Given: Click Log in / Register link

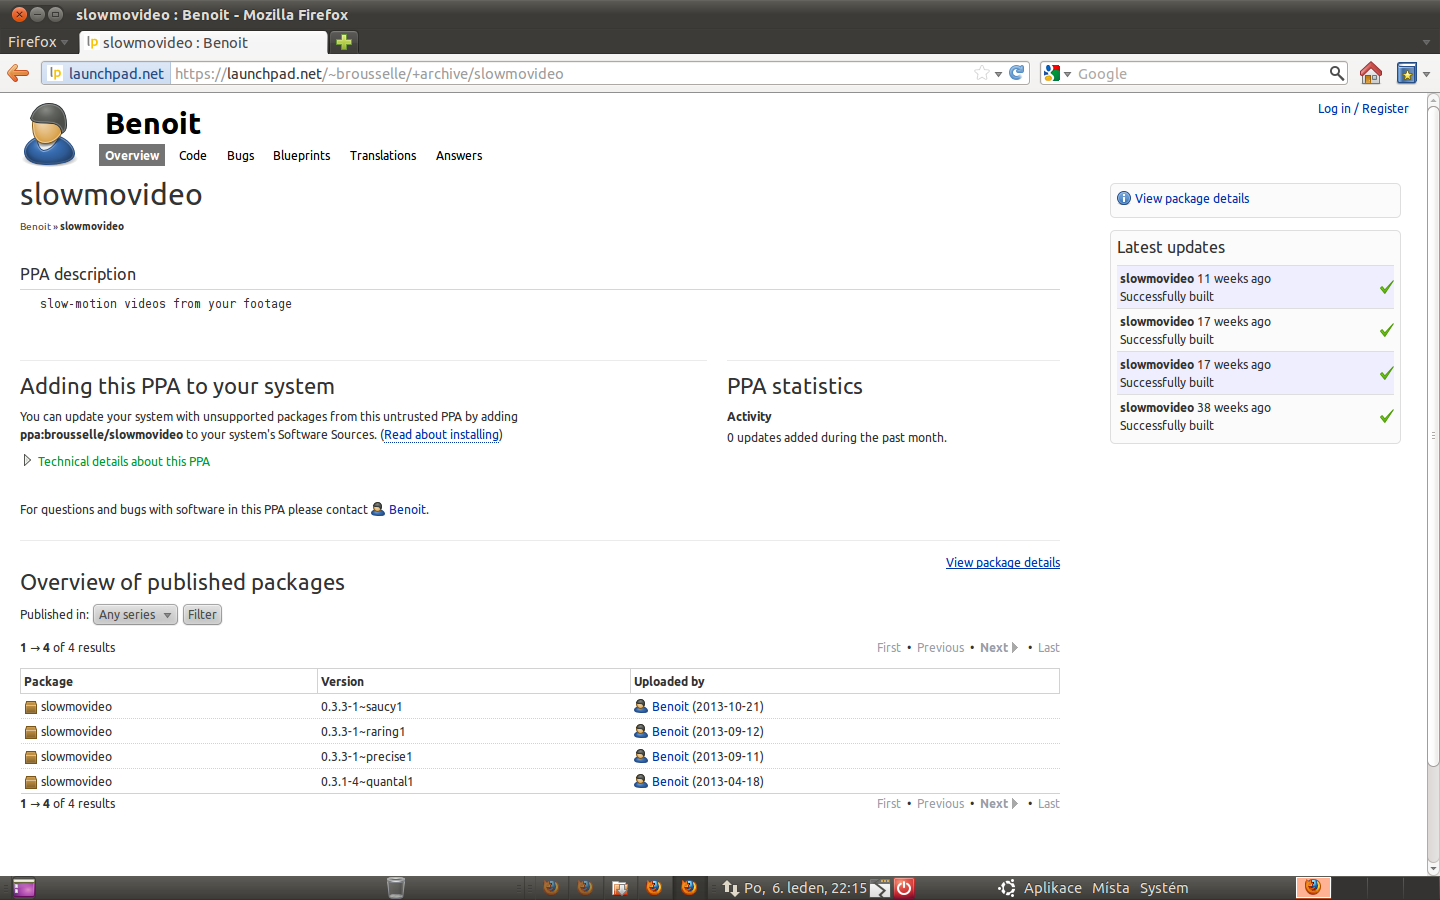Looking at the screenshot, I should pyautogui.click(x=1362, y=108).
